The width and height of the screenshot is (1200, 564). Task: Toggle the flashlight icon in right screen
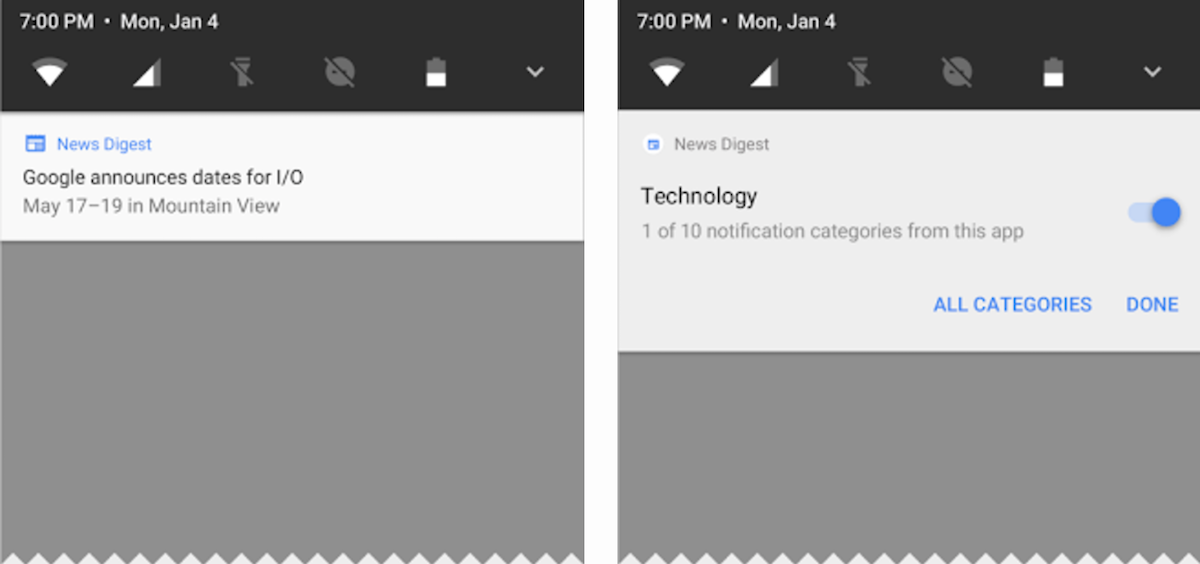(x=859, y=72)
